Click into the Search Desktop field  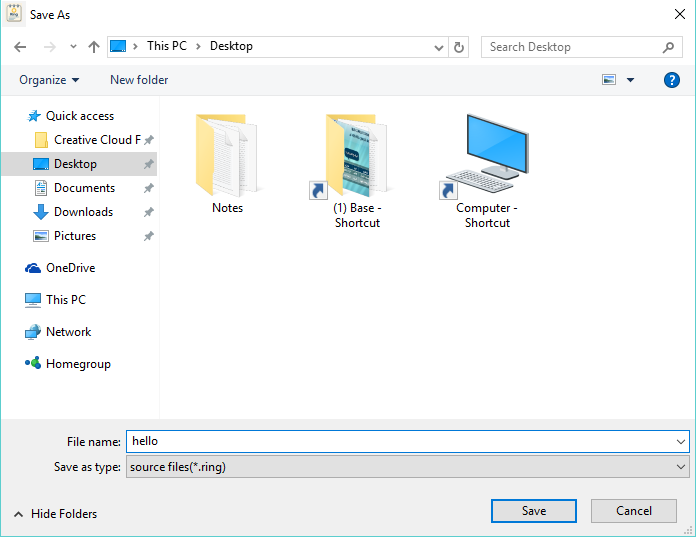tap(570, 47)
